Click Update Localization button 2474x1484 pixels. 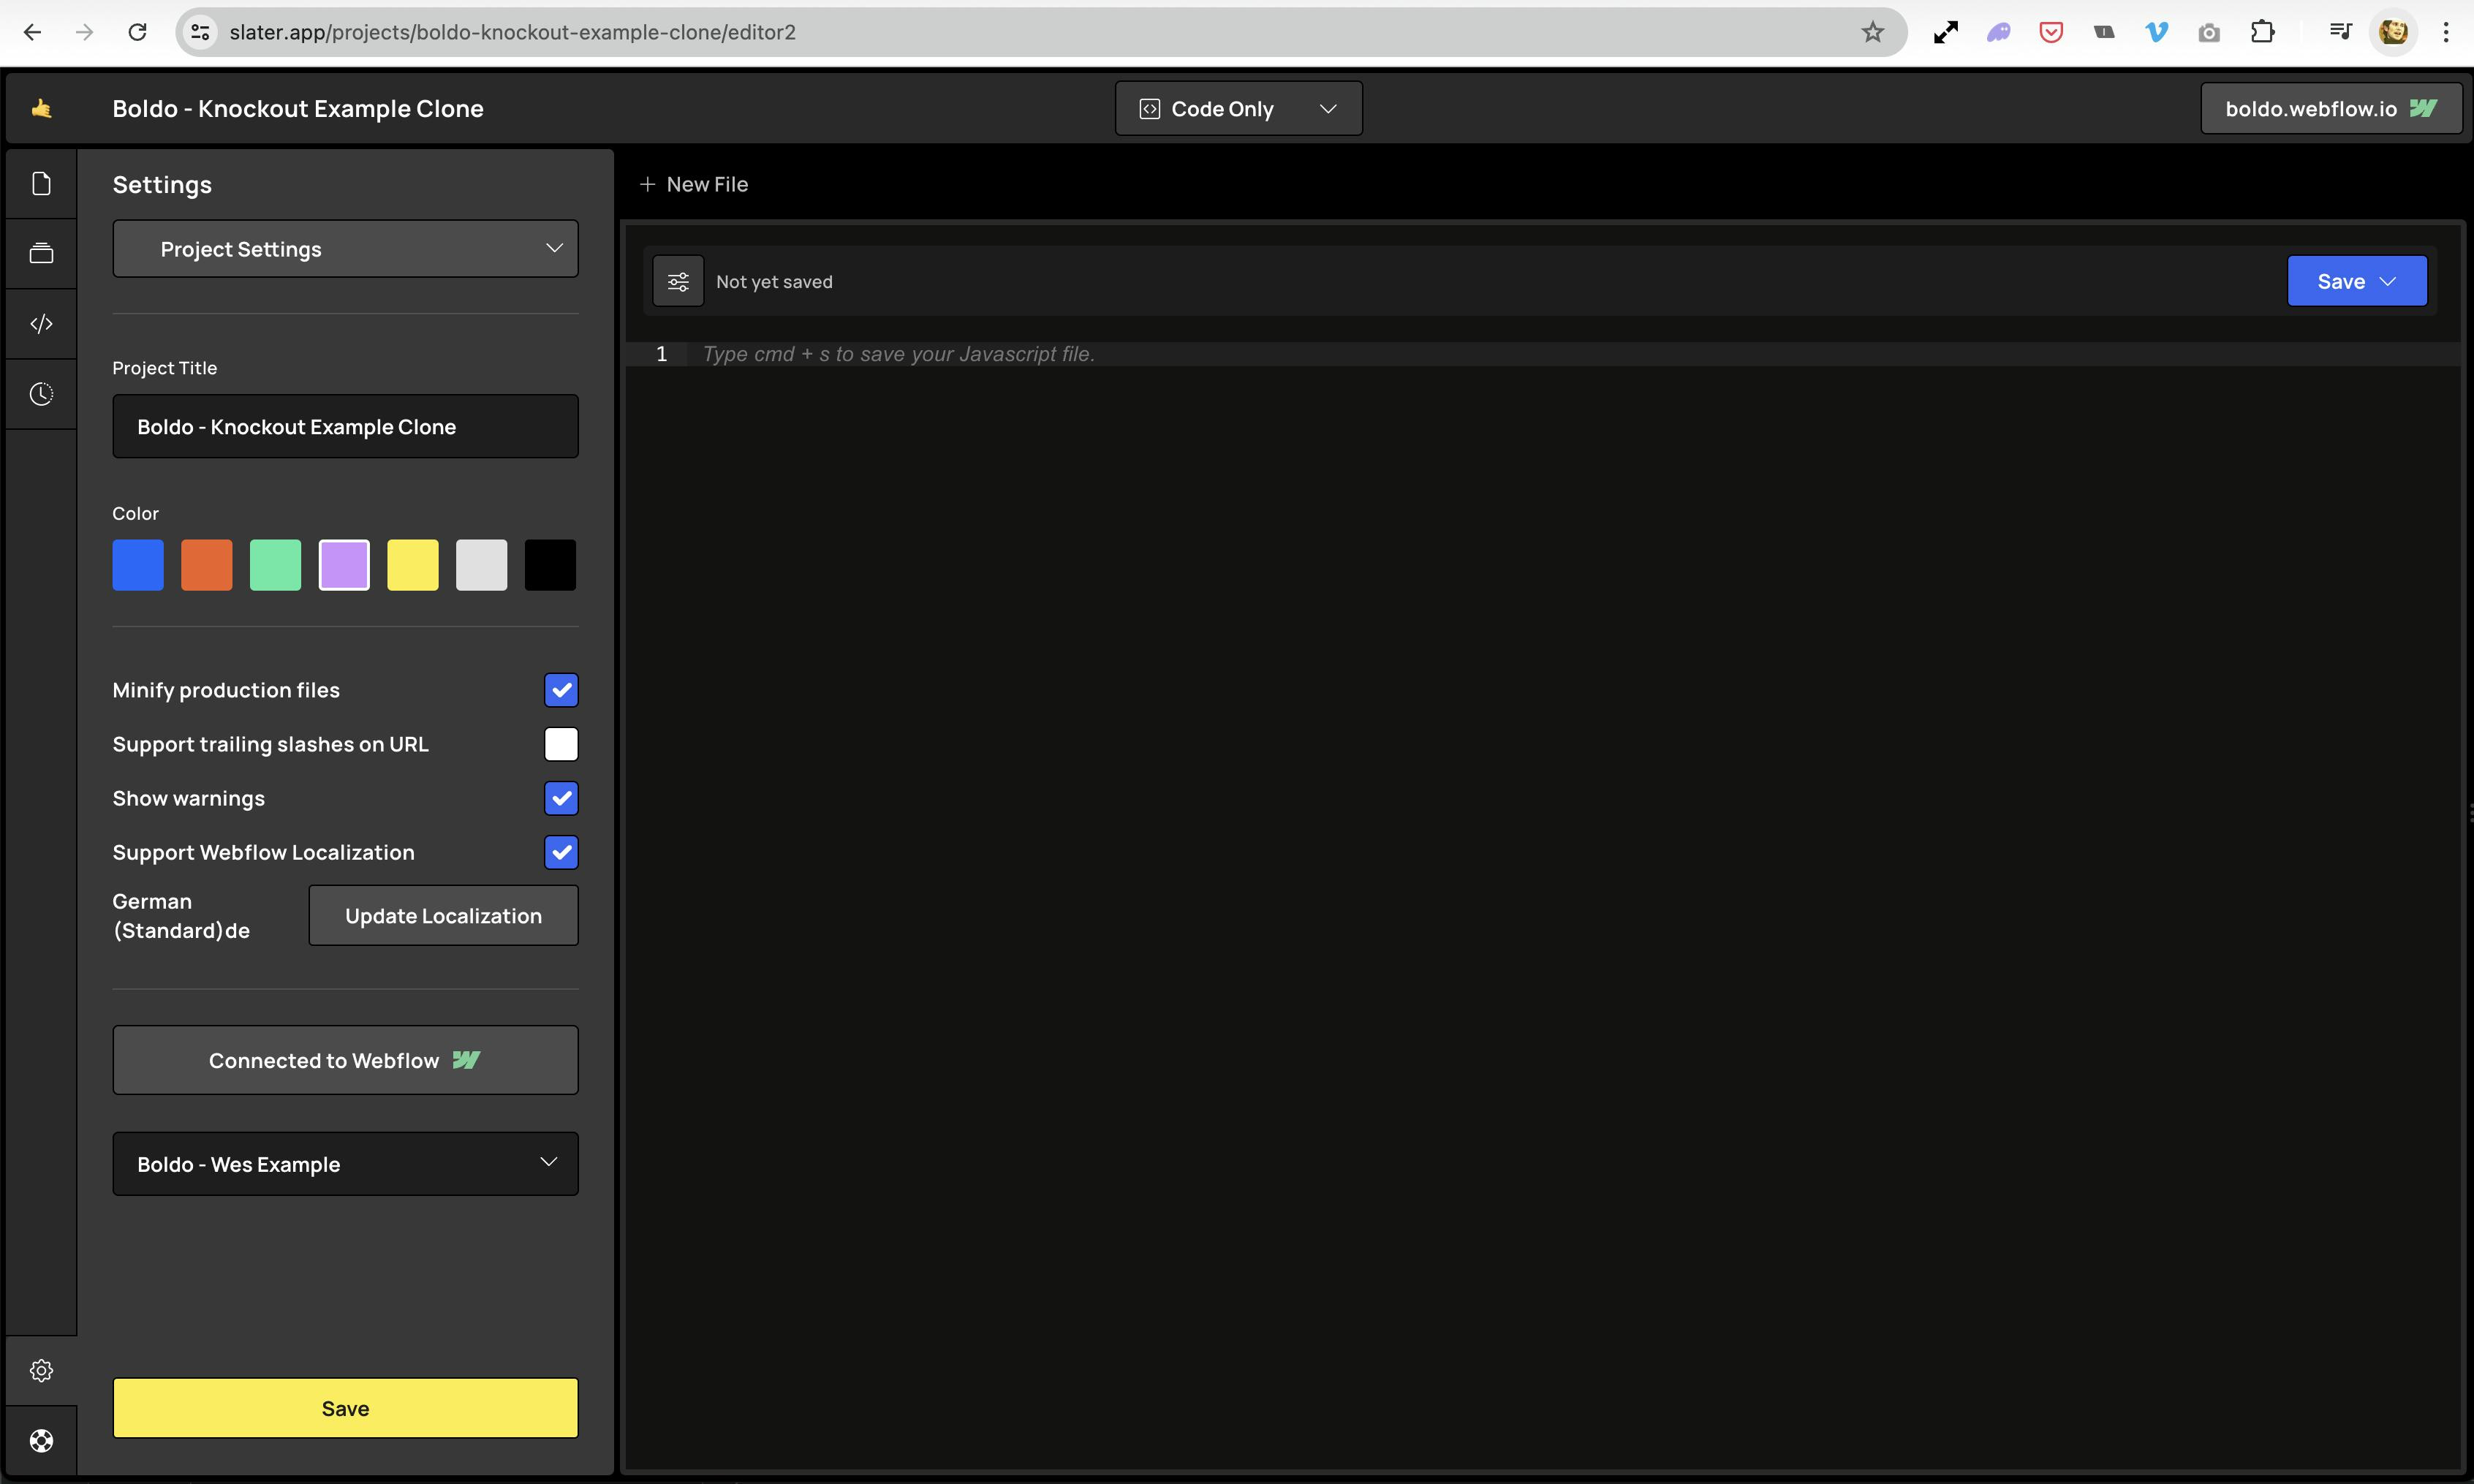[x=443, y=916]
